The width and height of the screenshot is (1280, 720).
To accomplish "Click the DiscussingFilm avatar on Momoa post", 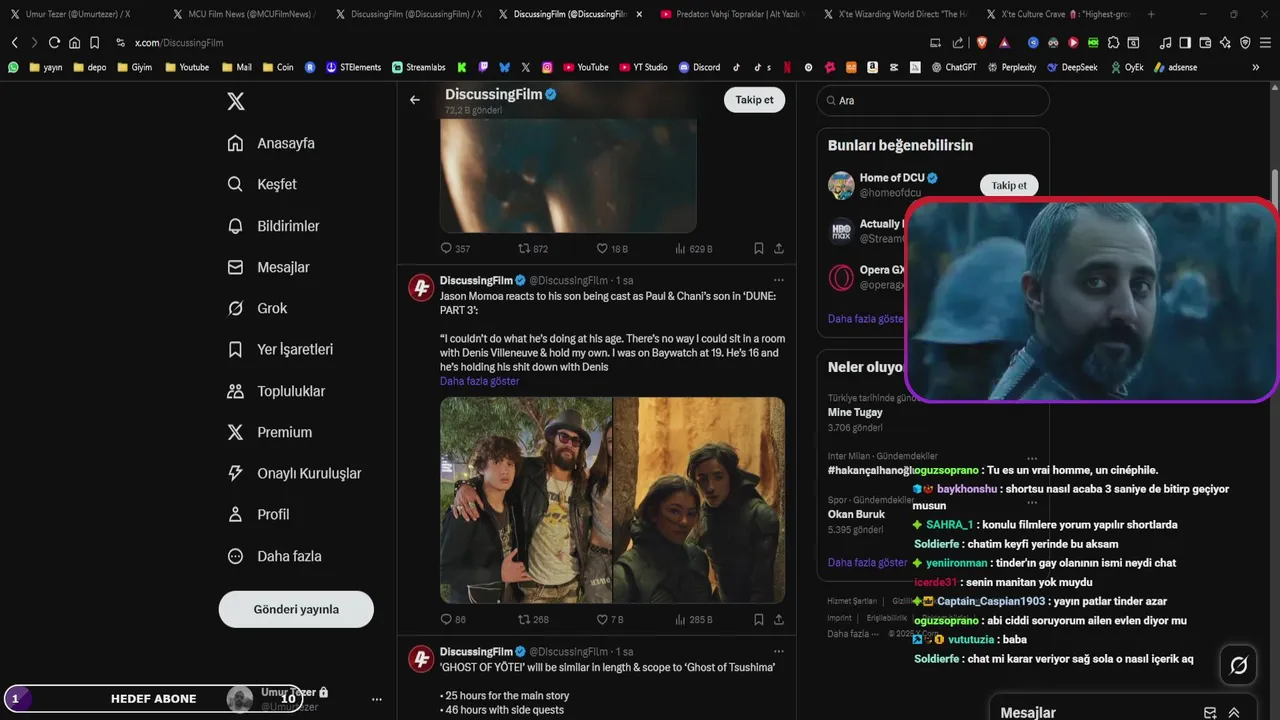I will pos(421,287).
